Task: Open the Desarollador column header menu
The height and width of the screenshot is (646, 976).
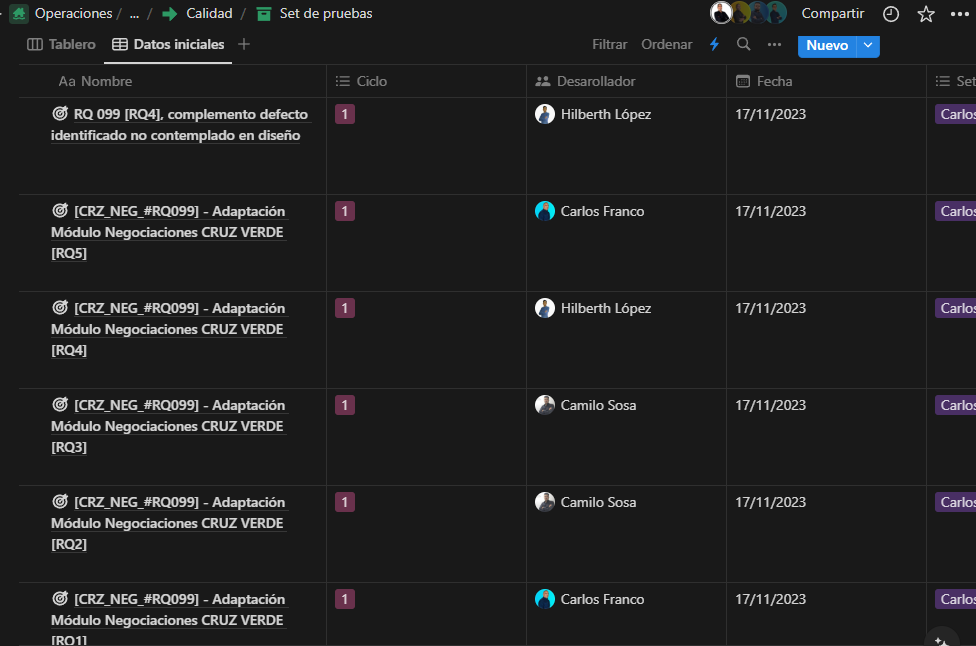Action: pyautogui.click(x=595, y=81)
